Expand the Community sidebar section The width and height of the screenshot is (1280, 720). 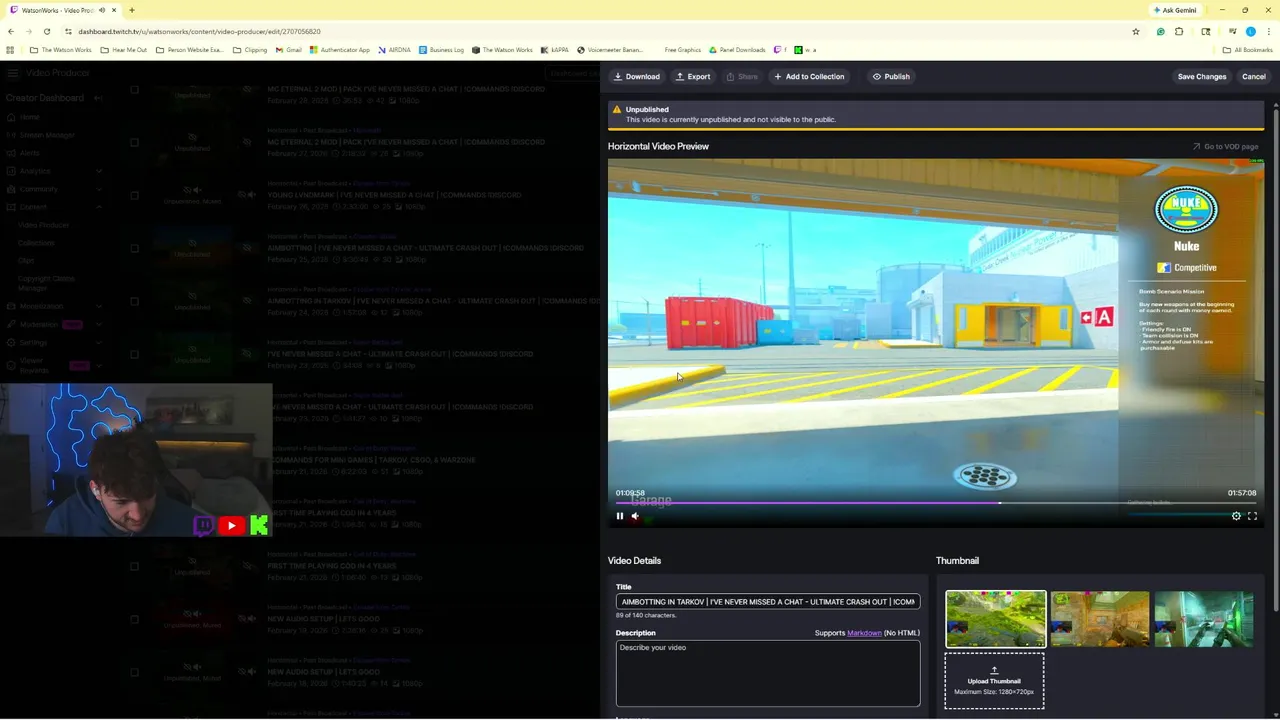[98, 189]
